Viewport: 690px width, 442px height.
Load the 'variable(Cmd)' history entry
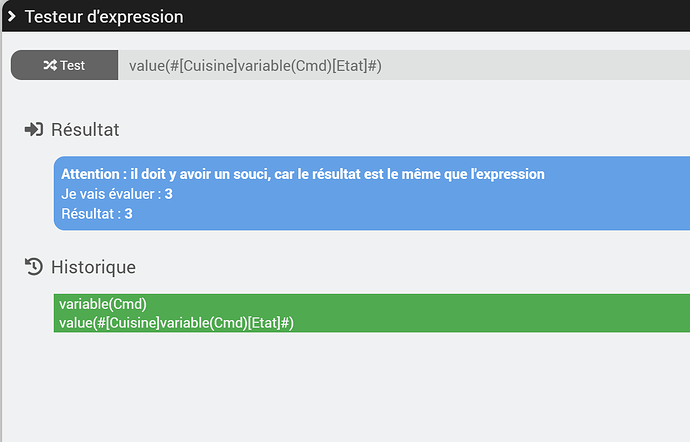103,303
